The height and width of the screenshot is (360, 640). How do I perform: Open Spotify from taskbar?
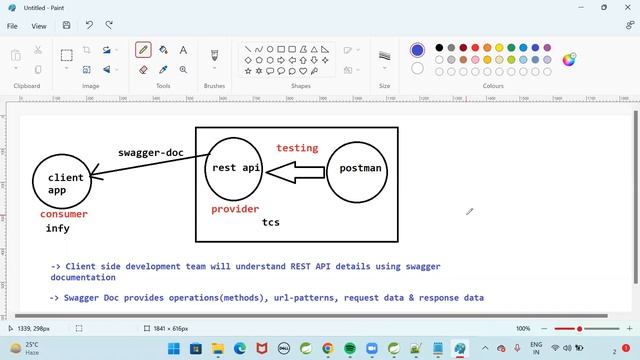coord(349,349)
